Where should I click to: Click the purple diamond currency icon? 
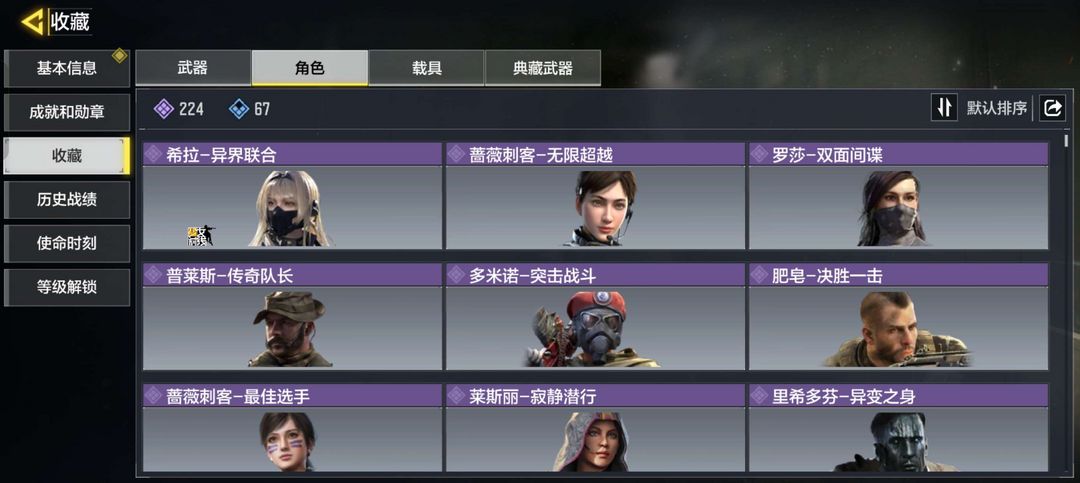coord(163,108)
